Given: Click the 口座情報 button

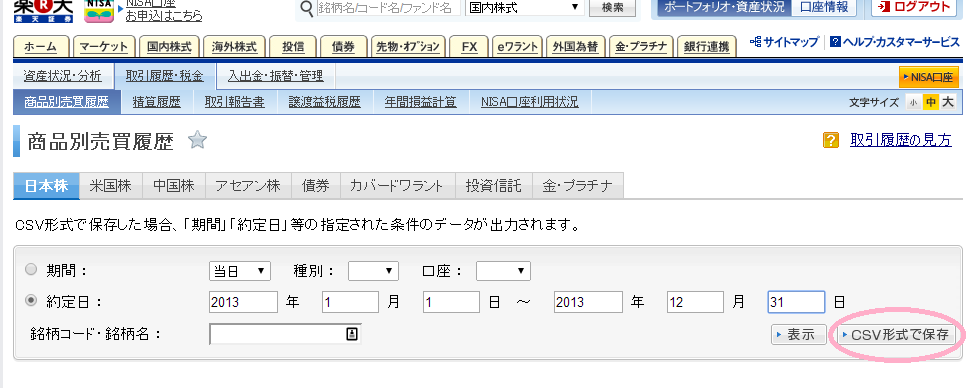Looking at the screenshot, I should pos(824,7).
